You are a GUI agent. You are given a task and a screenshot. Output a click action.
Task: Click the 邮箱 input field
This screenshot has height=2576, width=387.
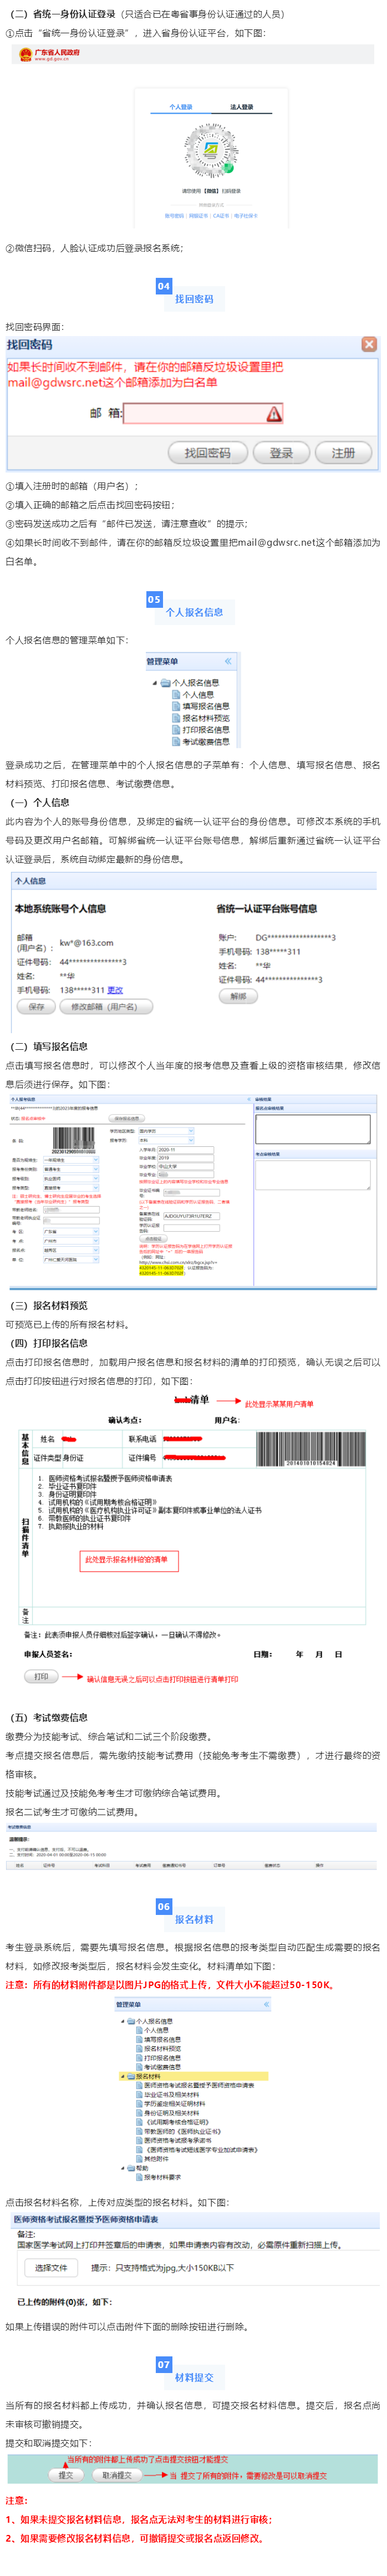[195, 413]
